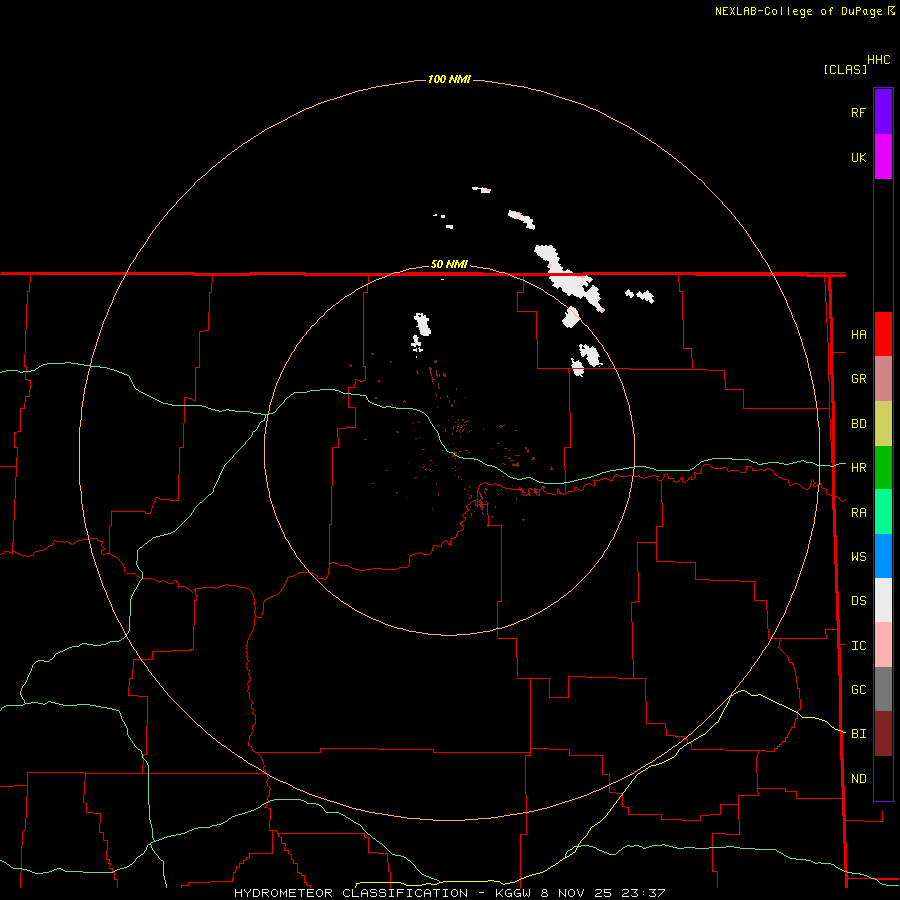Click the RF legend label

(x=858, y=112)
